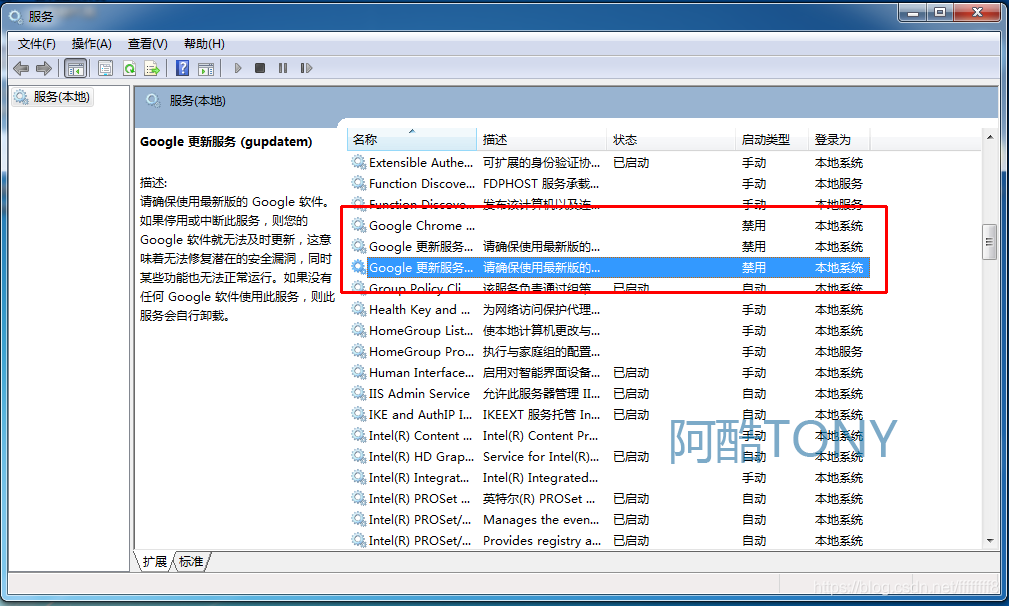Open the 文件(F) menu

[37, 43]
